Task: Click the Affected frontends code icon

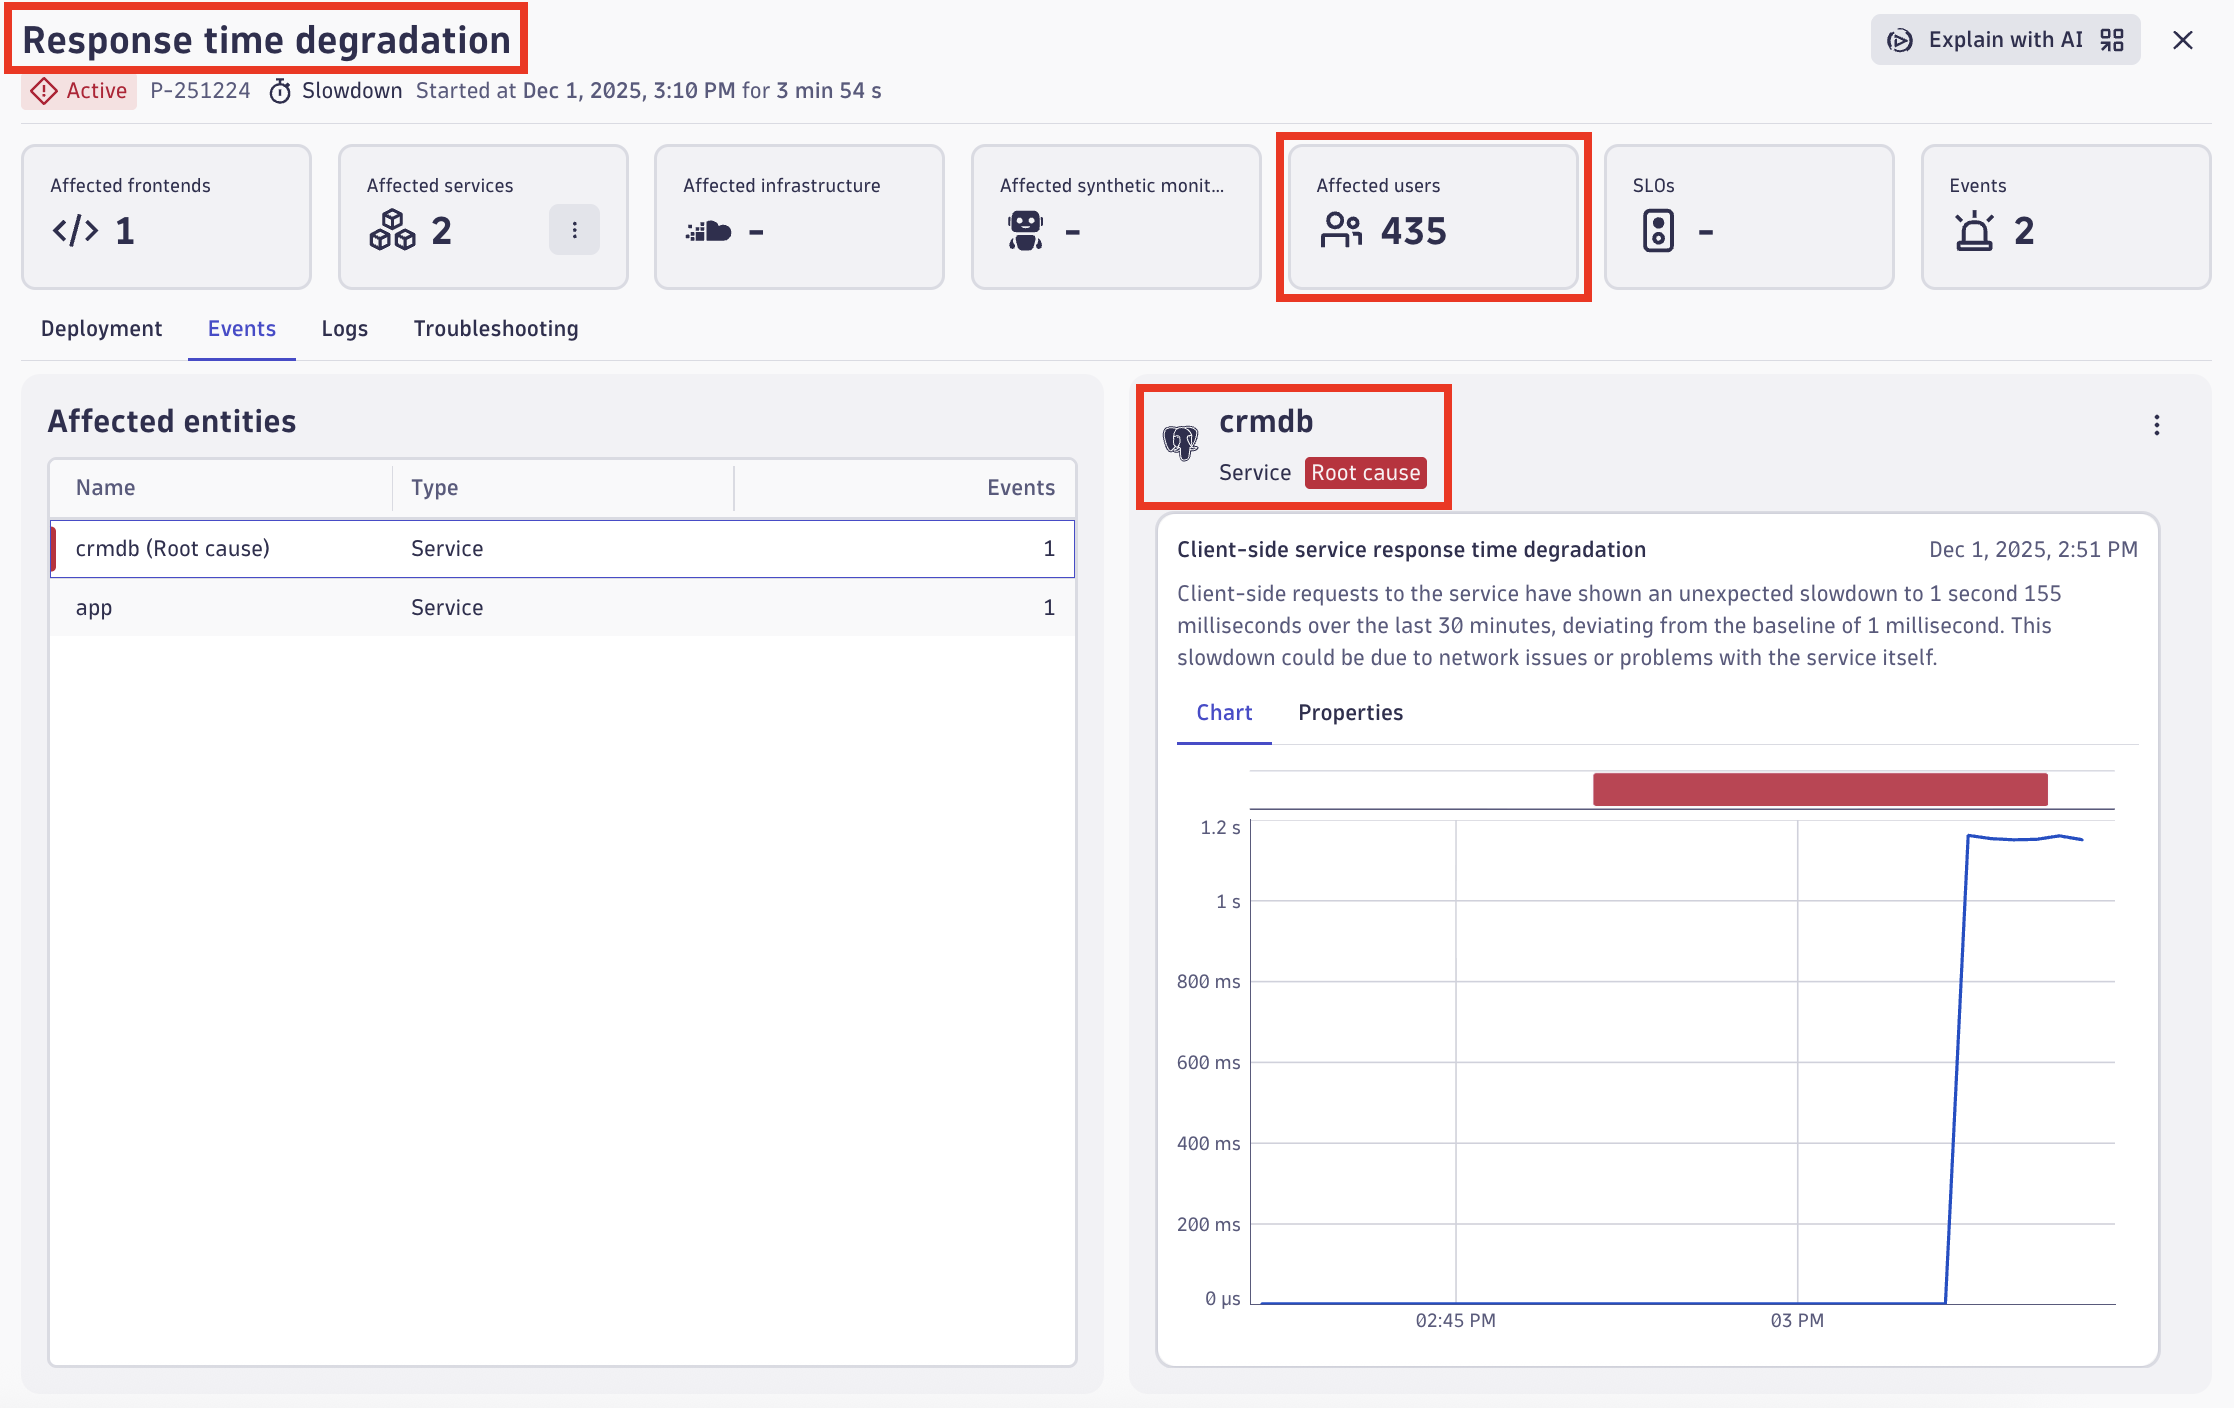Action: click(x=76, y=231)
